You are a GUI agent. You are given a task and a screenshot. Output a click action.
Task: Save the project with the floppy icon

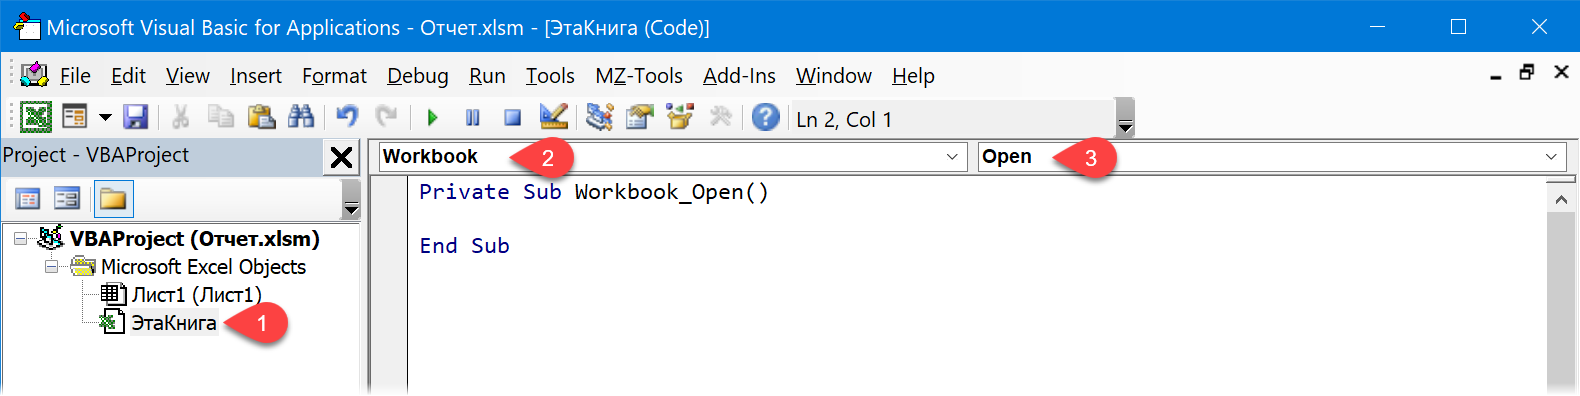(136, 117)
